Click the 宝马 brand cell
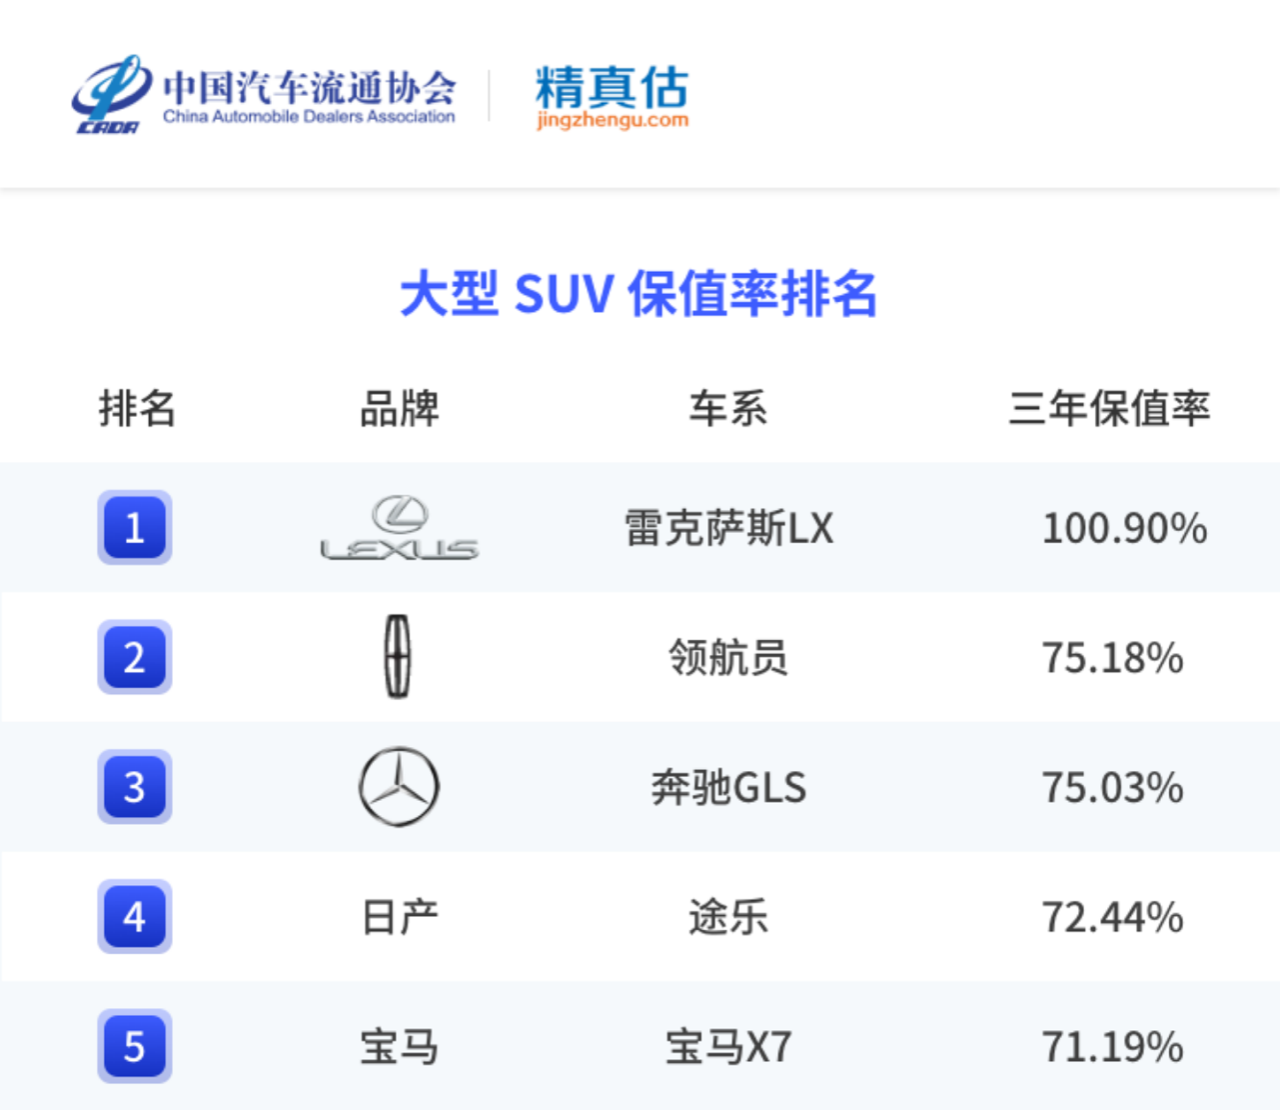Viewport: 1280px width, 1110px height. [x=399, y=1048]
